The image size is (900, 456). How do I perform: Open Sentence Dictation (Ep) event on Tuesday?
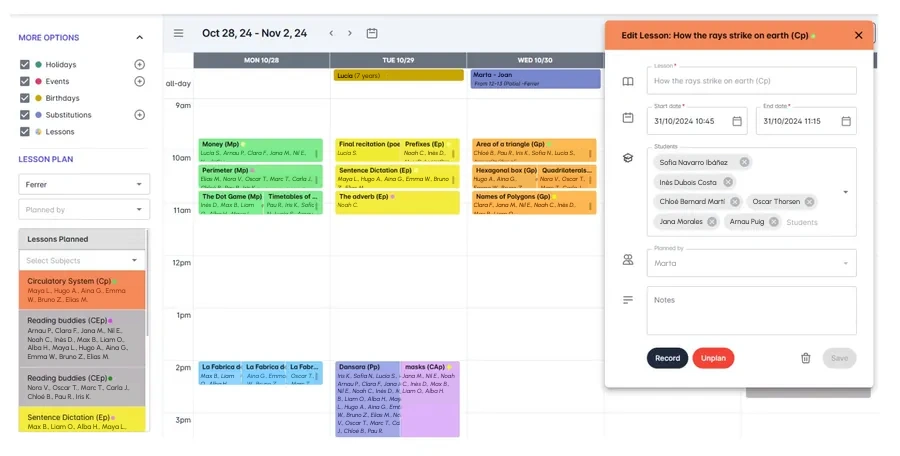pos(398,176)
